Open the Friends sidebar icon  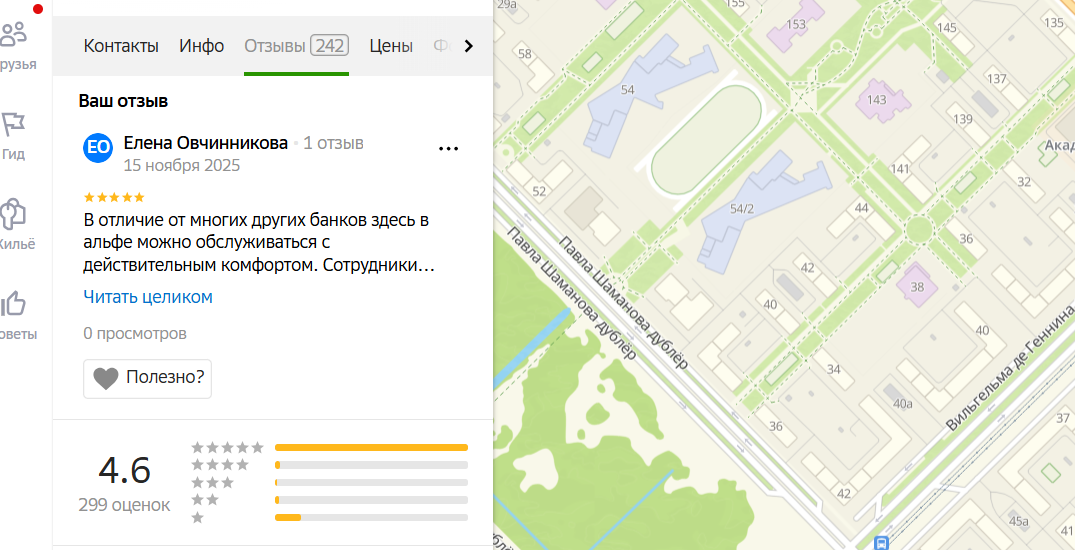pos(14,34)
